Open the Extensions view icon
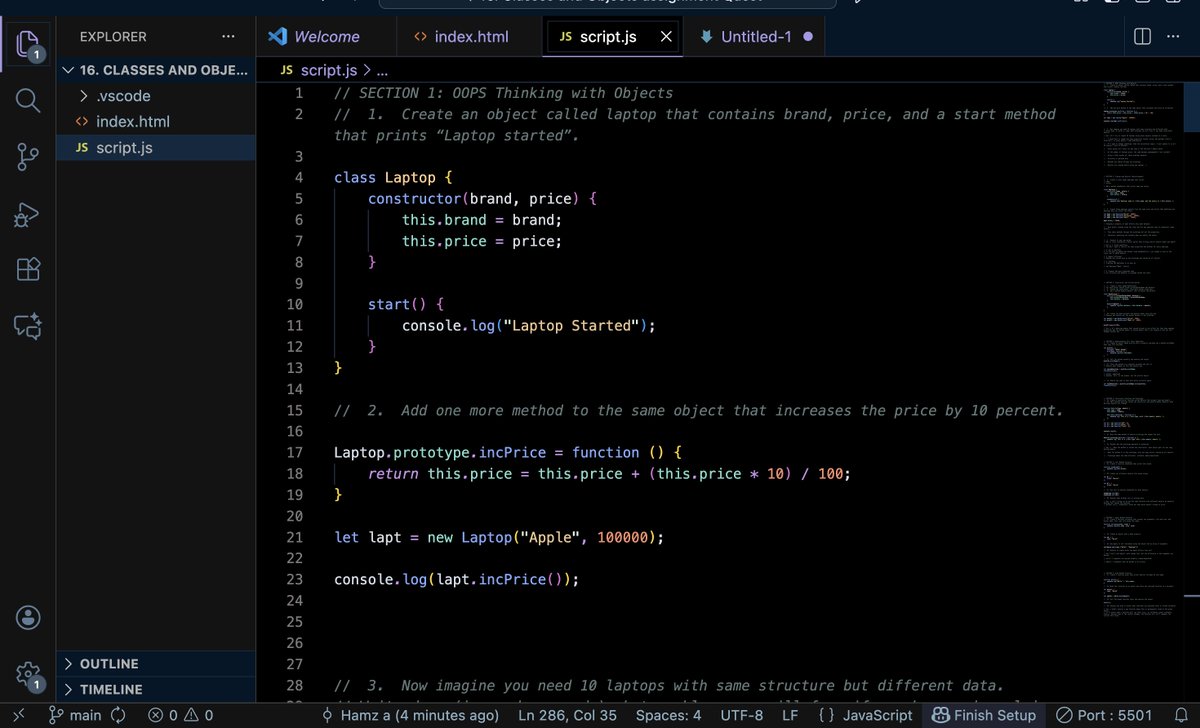Image resolution: width=1200 pixels, height=728 pixels. pyautogui.click(x=27, y=268)
